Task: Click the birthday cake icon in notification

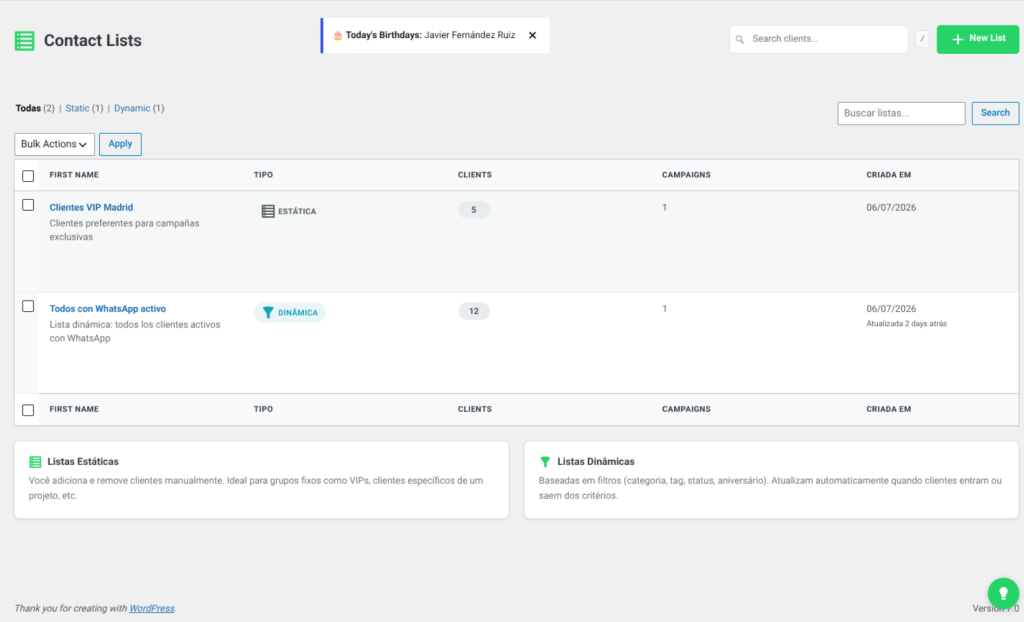Action: coord(338,35)
